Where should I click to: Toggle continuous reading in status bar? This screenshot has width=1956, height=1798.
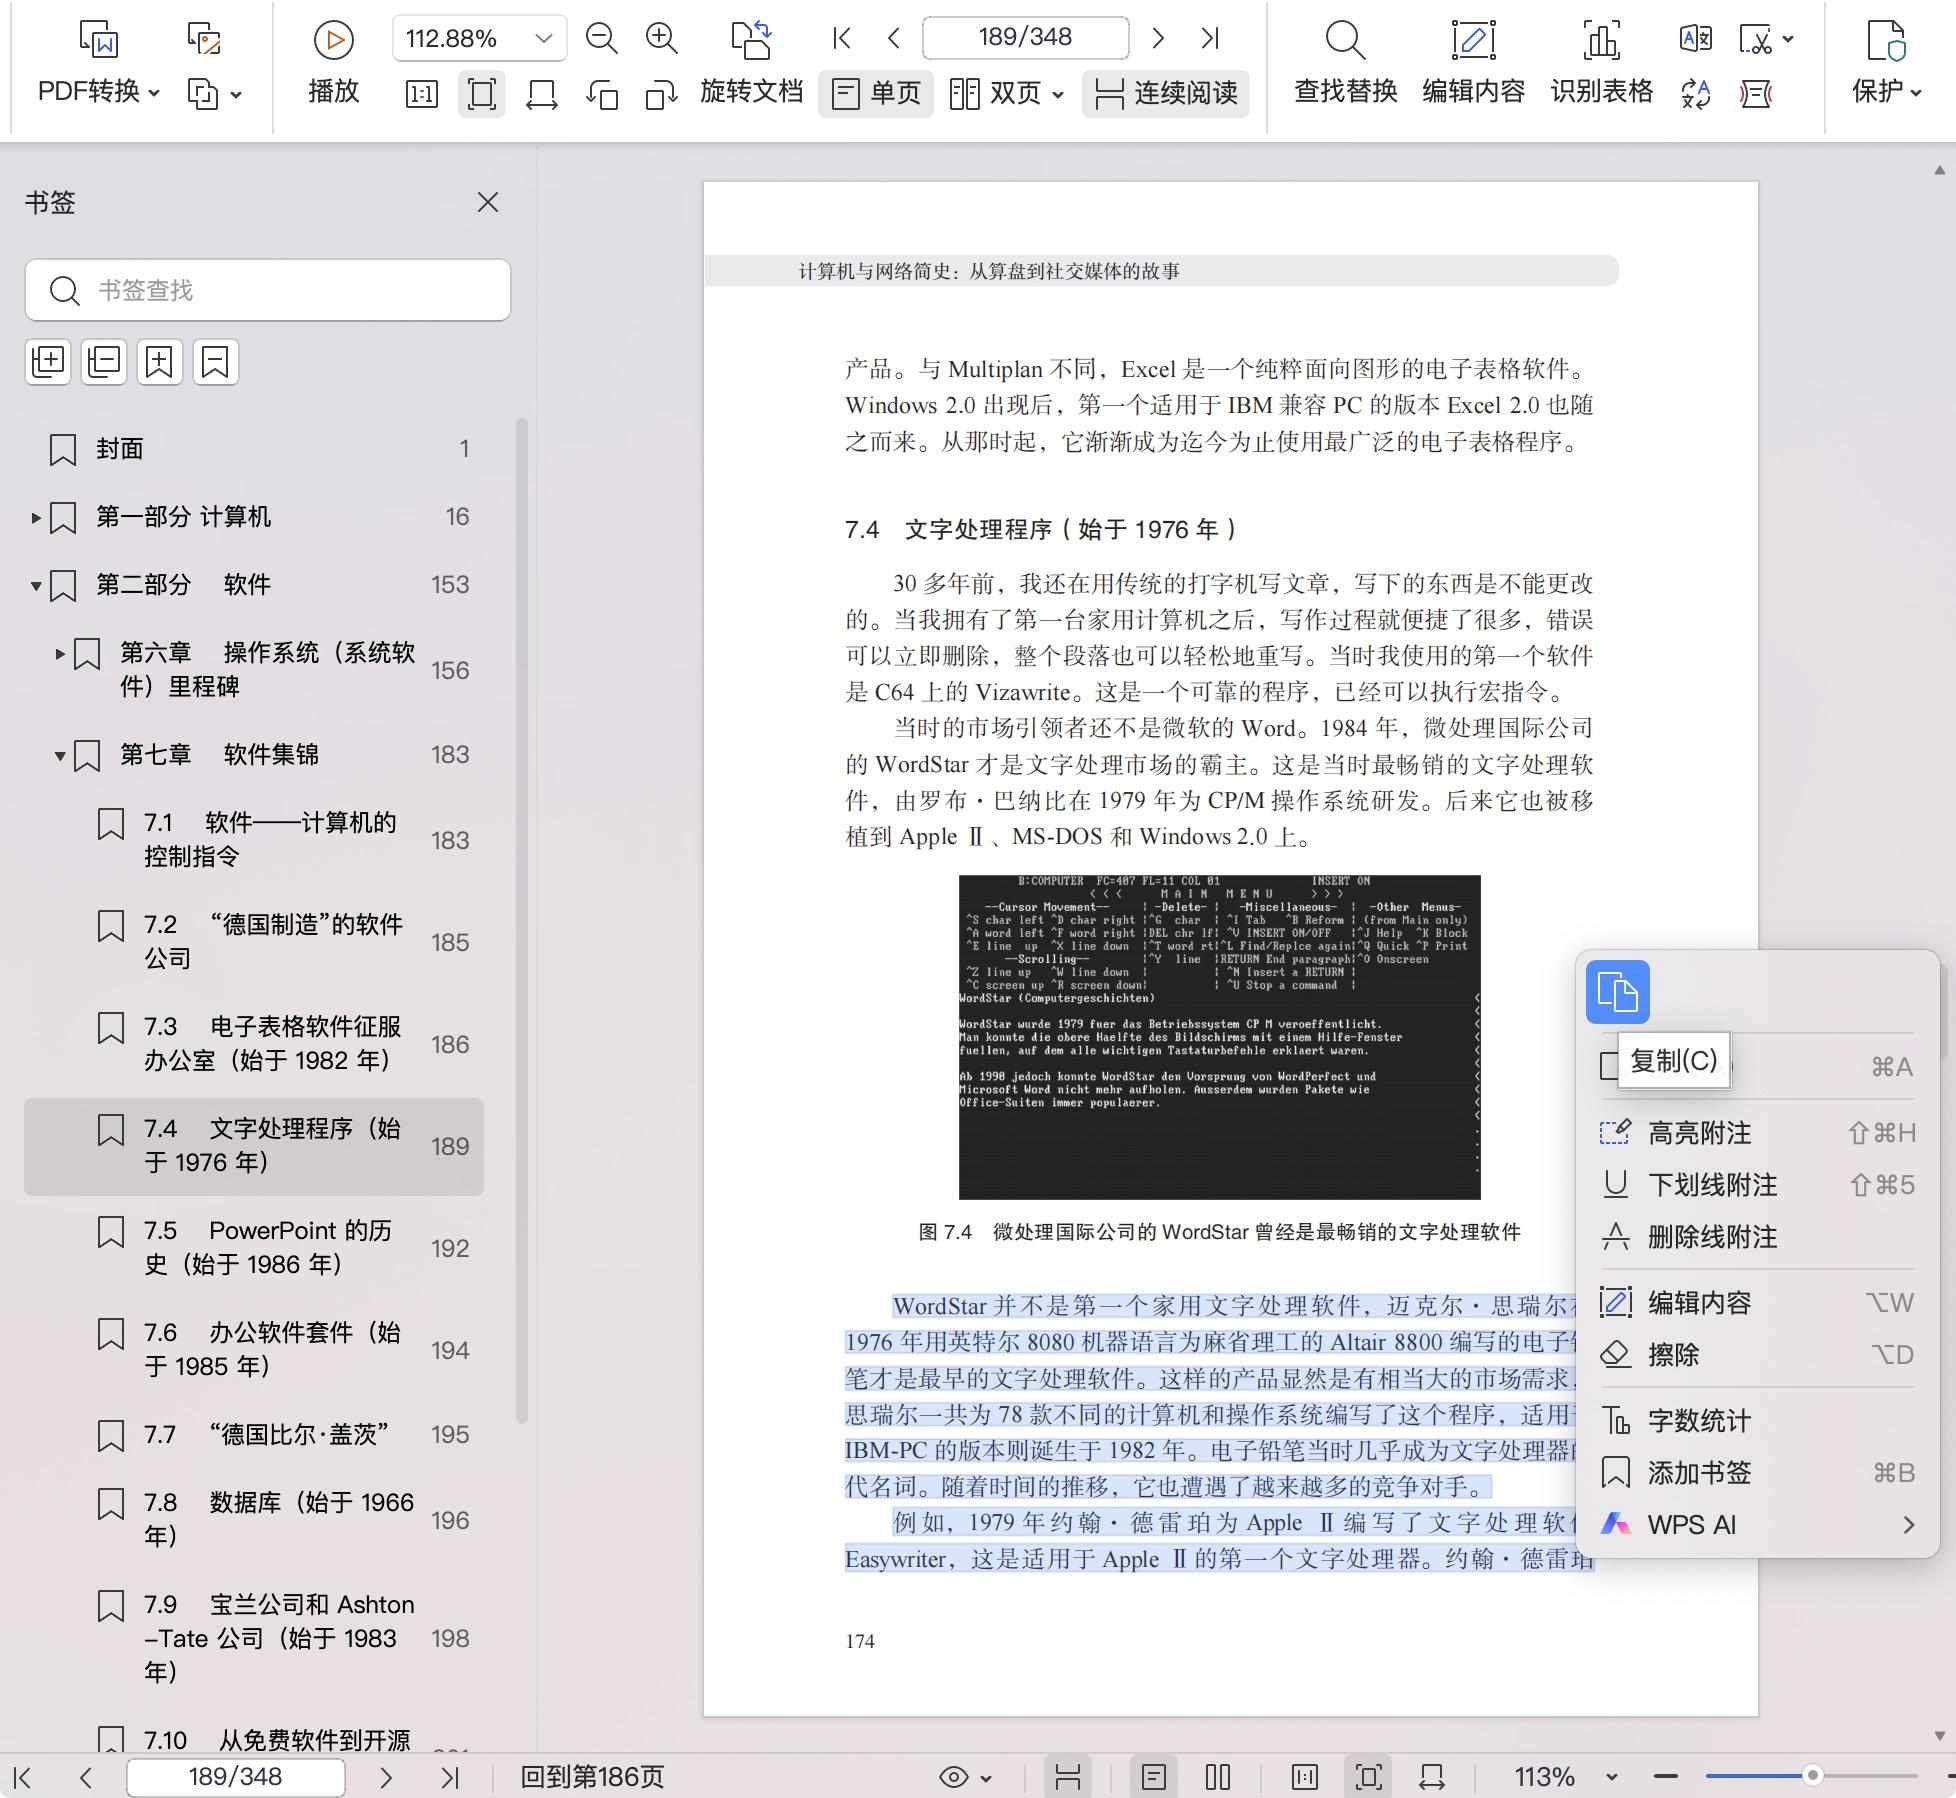[x=1068, y=1777]
